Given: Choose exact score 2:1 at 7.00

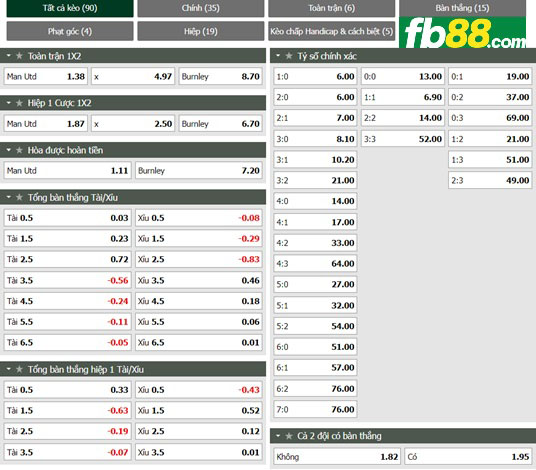Looking at the screenshot, I should 315,118.
